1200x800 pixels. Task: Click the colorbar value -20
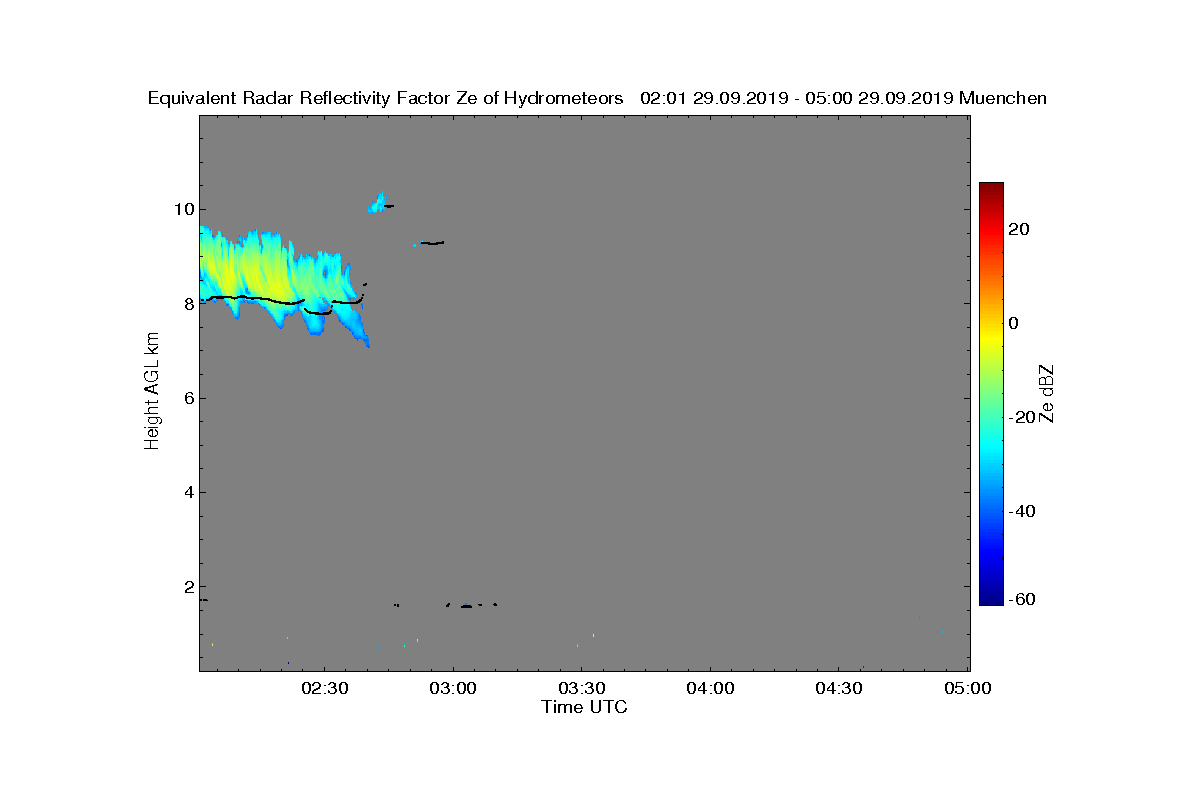(1022, 417)
